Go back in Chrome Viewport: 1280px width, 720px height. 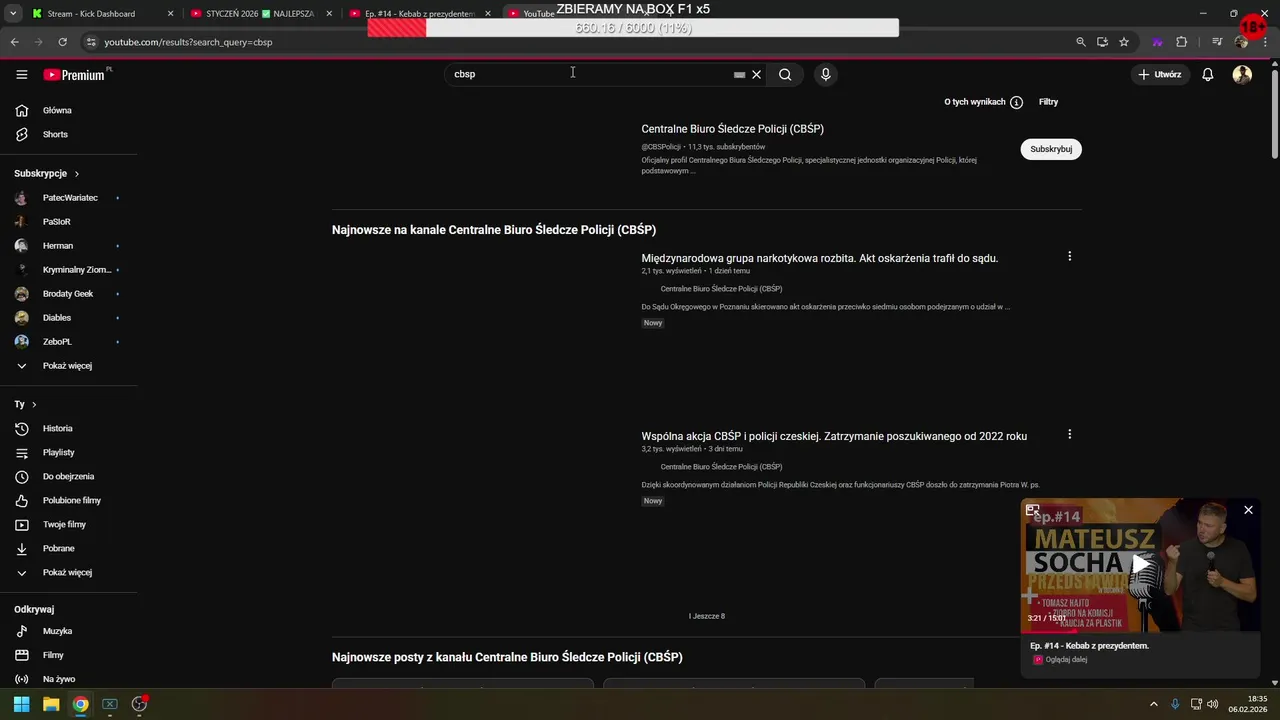[14, 42]
